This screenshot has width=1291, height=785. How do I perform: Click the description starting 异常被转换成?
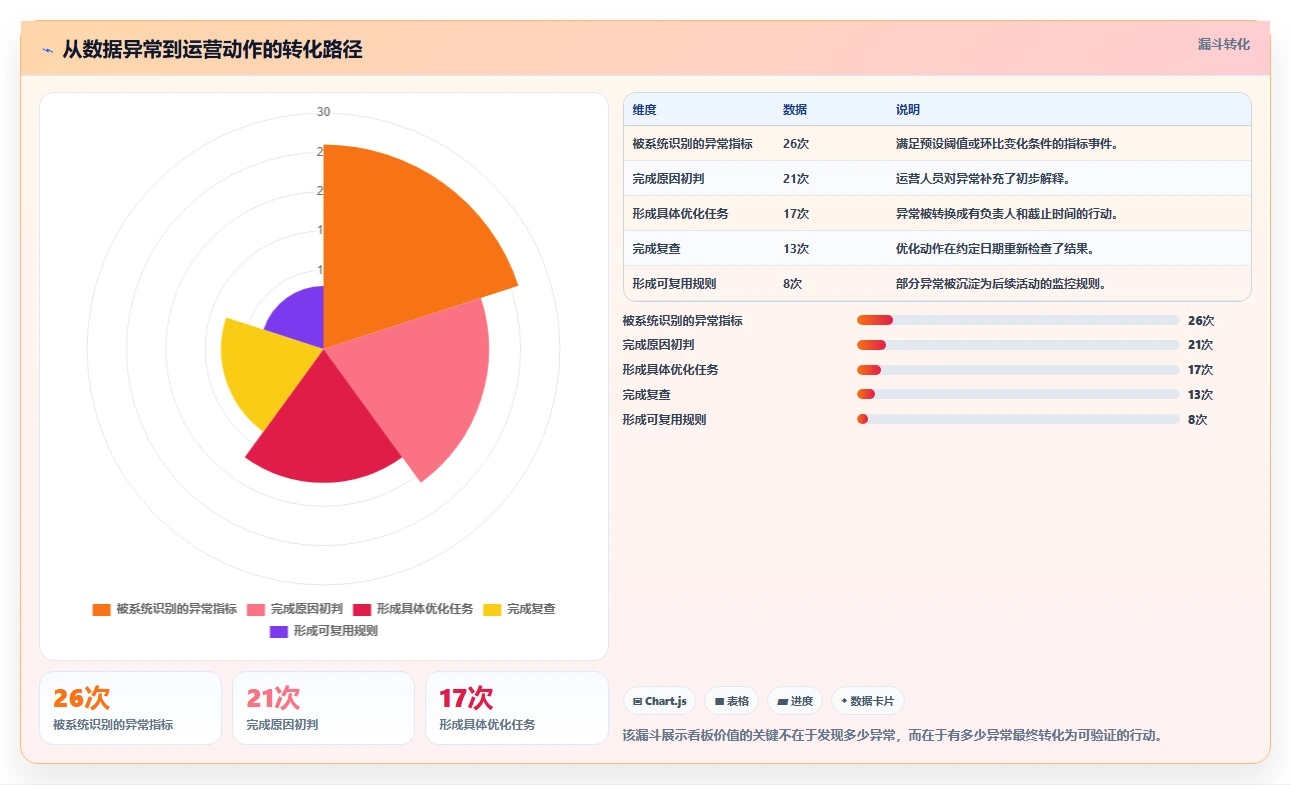pyautogui.click(x=1007, y=214)
